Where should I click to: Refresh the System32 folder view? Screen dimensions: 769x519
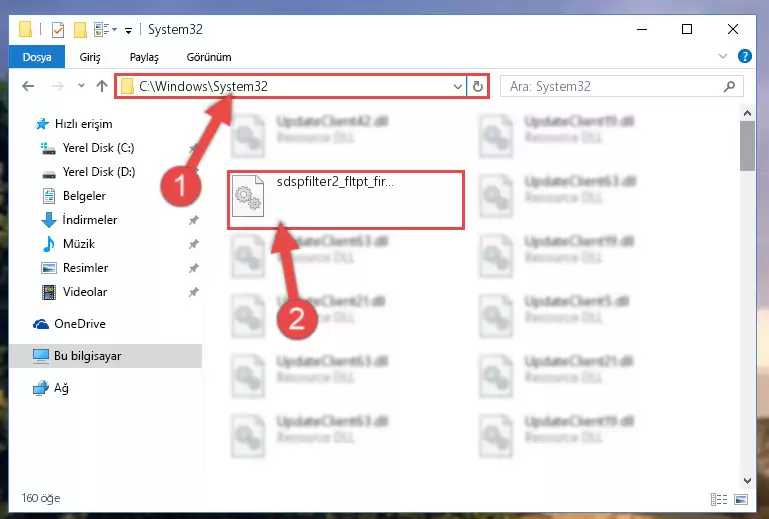coord(477,87)
